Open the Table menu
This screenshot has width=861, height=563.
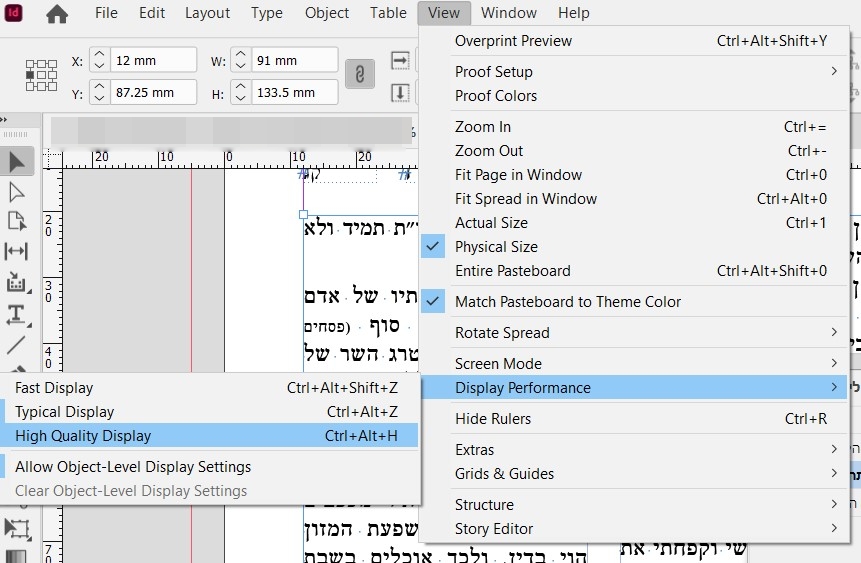(388, 13)
